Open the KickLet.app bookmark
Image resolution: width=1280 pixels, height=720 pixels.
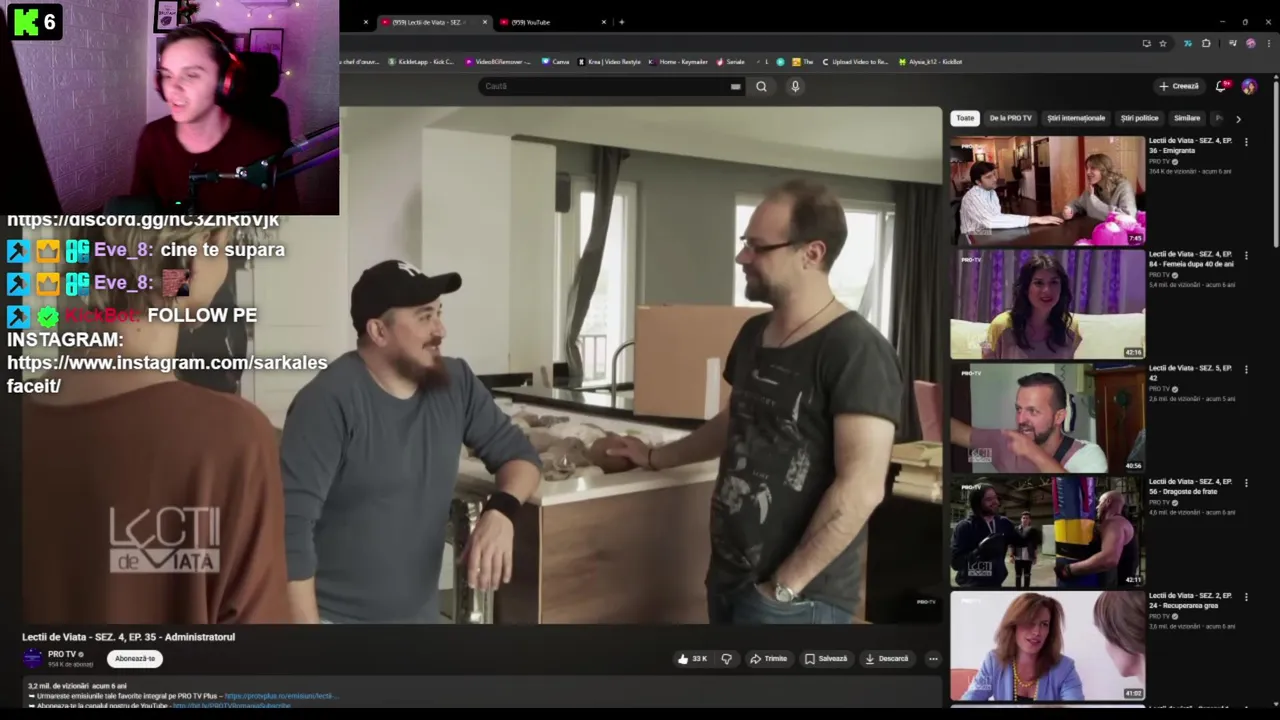(421, 62)
